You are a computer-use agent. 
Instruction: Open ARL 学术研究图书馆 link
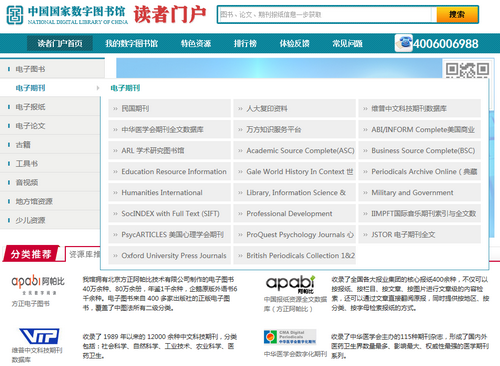click(x=169, y=150)
